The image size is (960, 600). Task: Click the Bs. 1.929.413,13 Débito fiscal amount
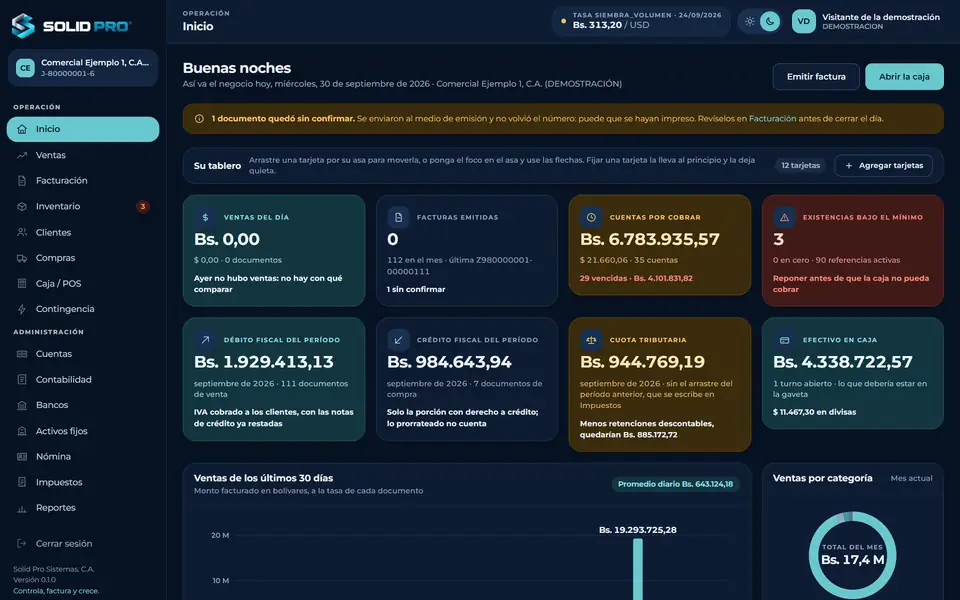pos(264,362)
